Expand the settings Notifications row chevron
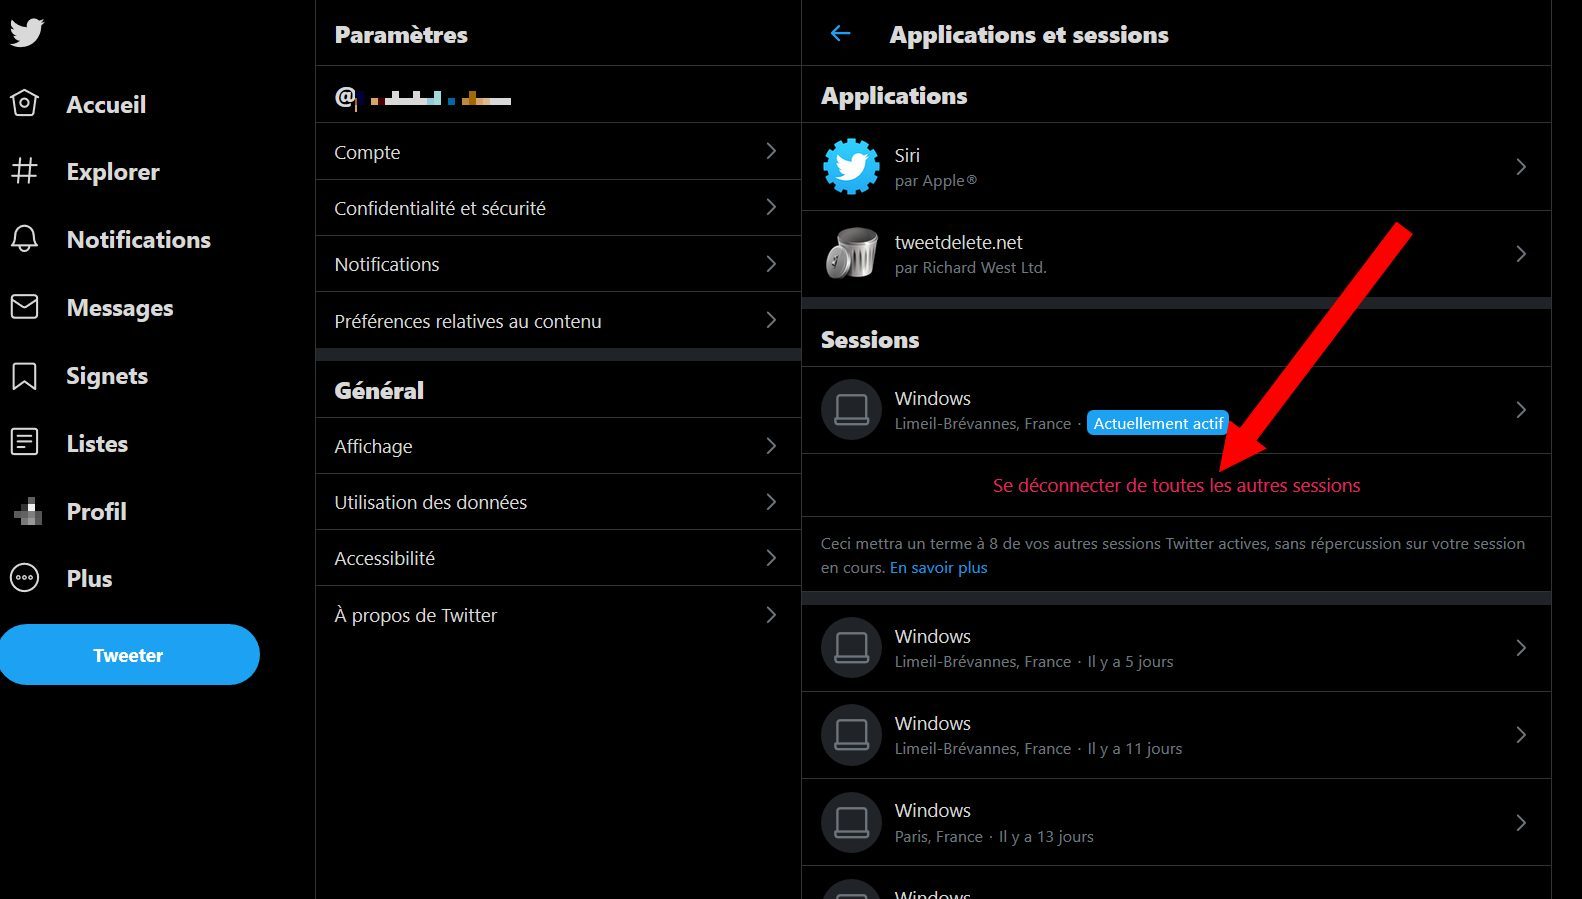This screenshot has width=1582, height=899. 771,264
